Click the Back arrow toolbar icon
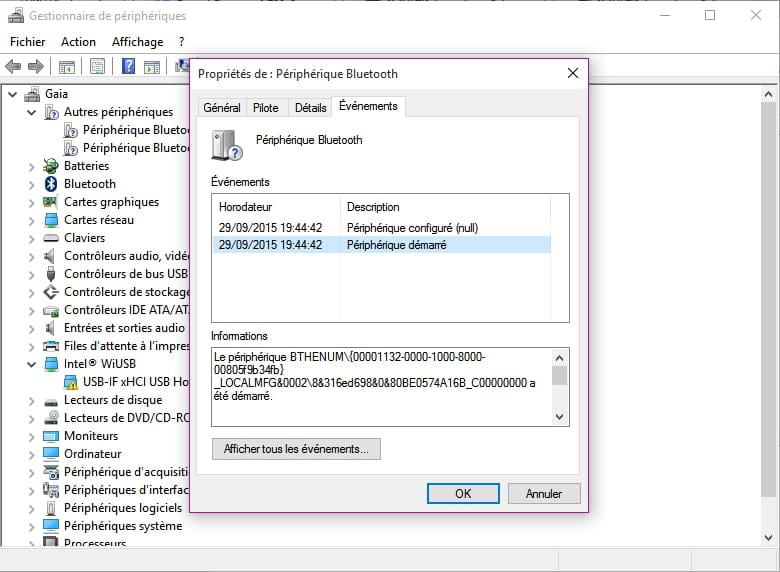This screenshot has height=572, width=780. 13,66
